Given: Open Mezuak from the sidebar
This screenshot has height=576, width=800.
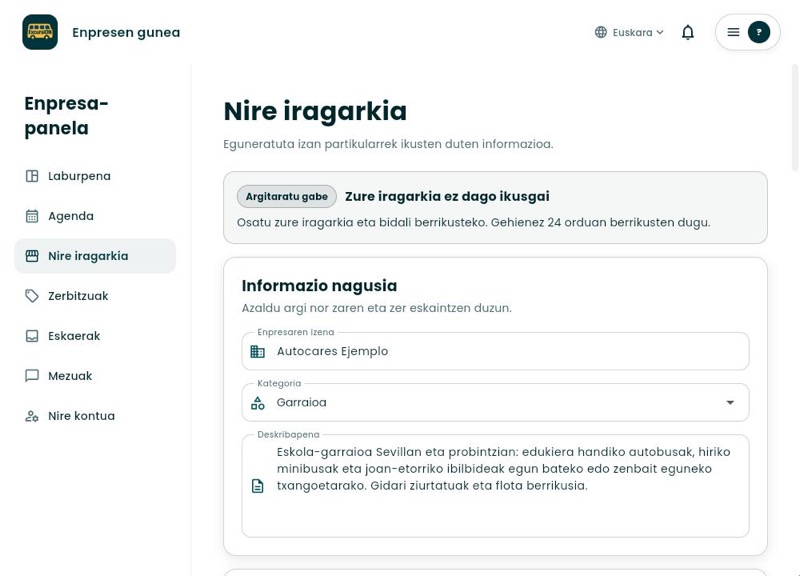Looking at the screenshot, I should tap(95, 376).
